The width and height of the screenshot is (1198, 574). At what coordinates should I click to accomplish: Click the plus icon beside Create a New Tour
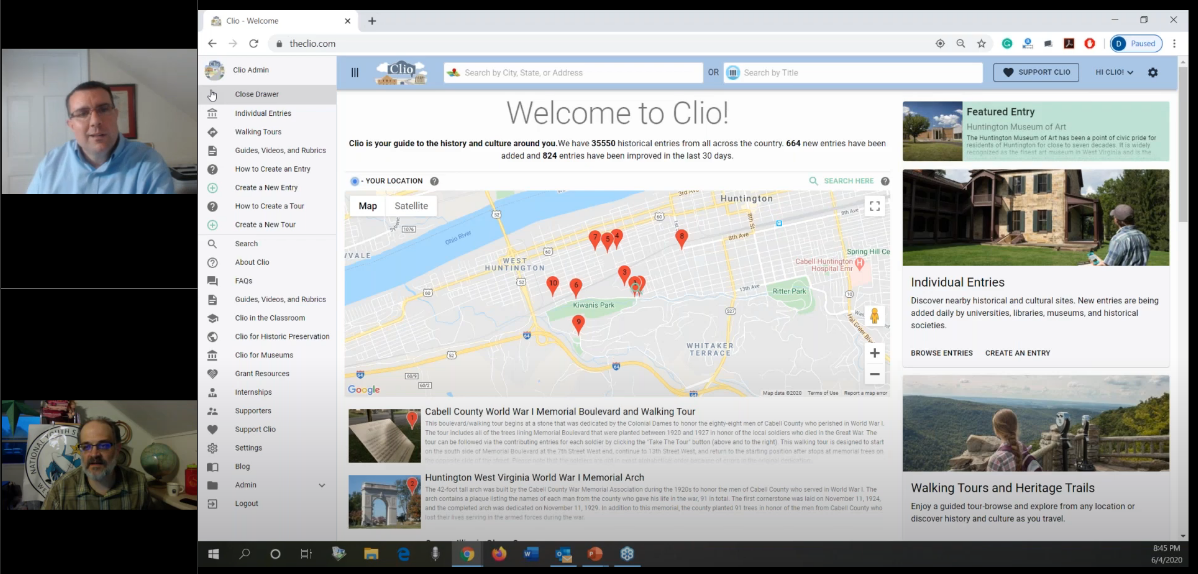212,225
